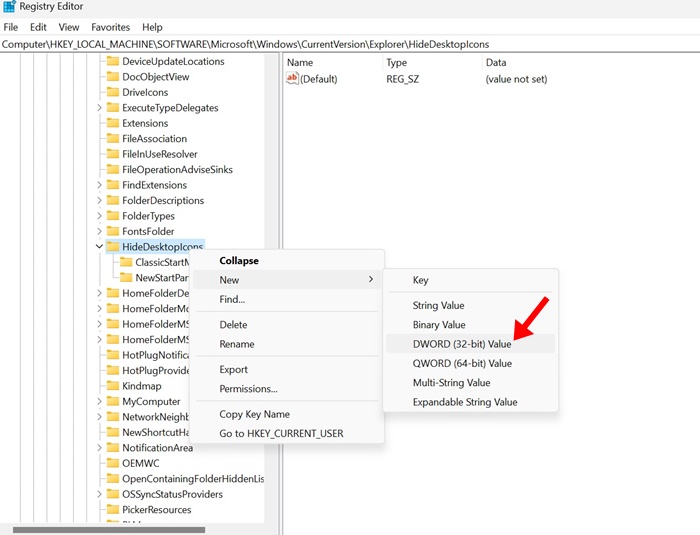Click the FolderTypes folder icon
Screen dimensions: 700x535
pyautogui.click(x=113, y=216)
